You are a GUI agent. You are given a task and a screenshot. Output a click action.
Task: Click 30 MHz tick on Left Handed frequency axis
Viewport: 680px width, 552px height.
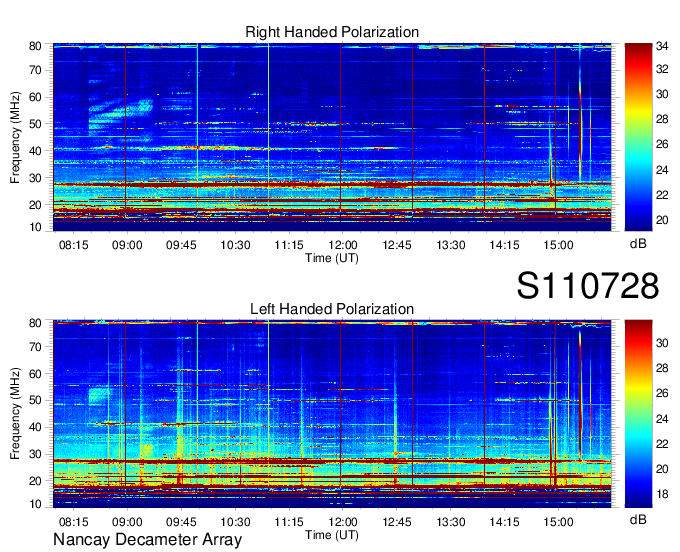click(x=35, y=454)
